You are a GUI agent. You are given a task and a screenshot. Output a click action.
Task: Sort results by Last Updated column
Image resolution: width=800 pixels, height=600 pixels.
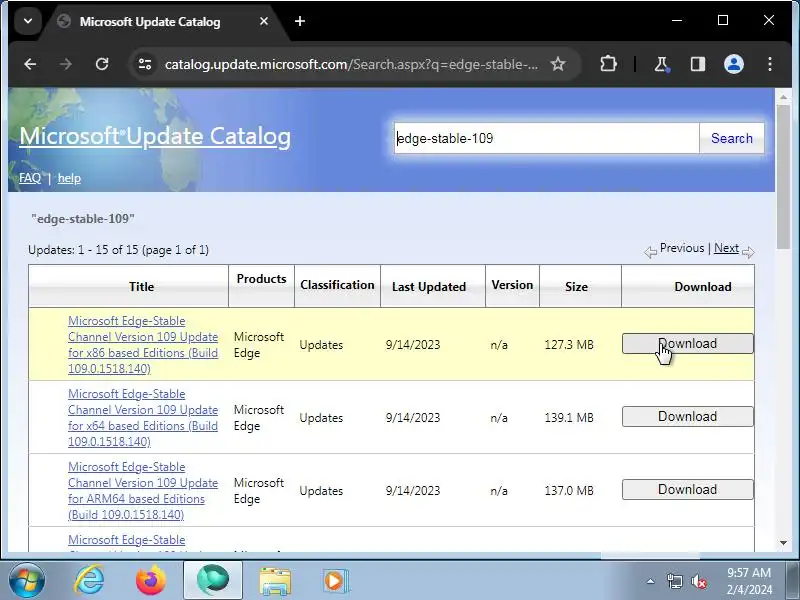click(429, 287)
